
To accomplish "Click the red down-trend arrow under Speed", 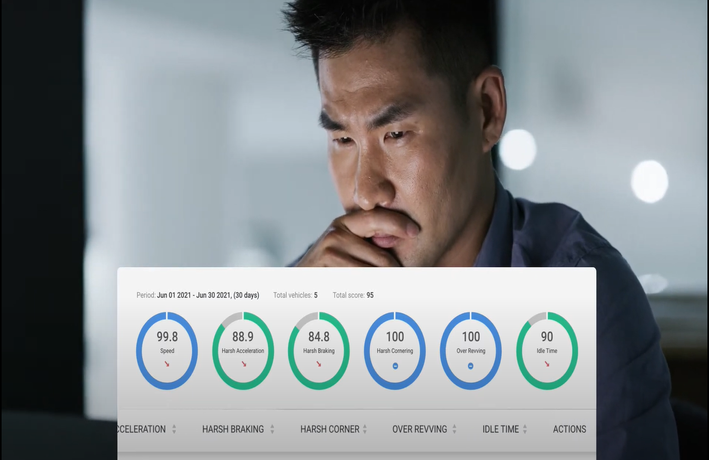I will coord(167,364).
